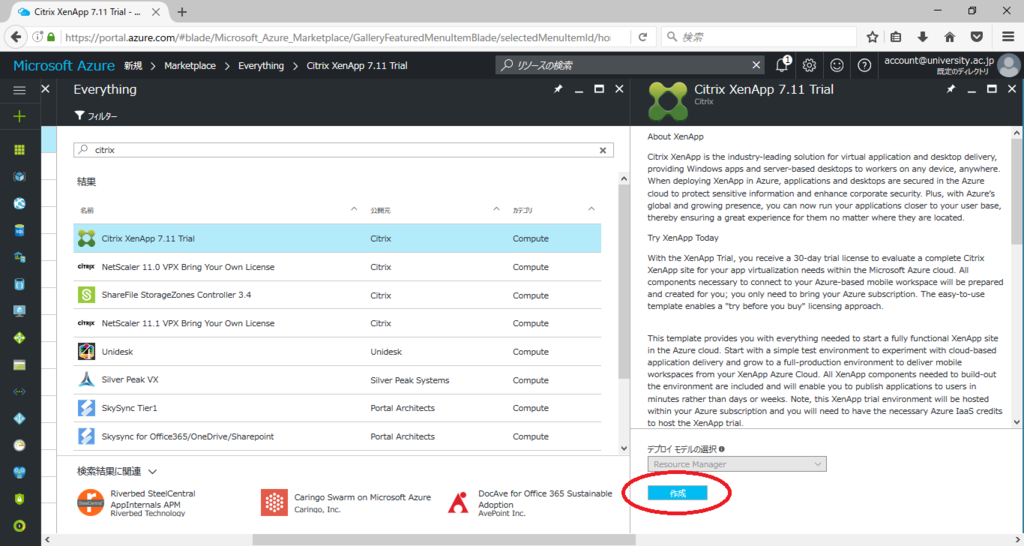The height and width of the screenshot is (546, 1024).
Task: Expand the related search results chevron
Action: click(152, 472)
